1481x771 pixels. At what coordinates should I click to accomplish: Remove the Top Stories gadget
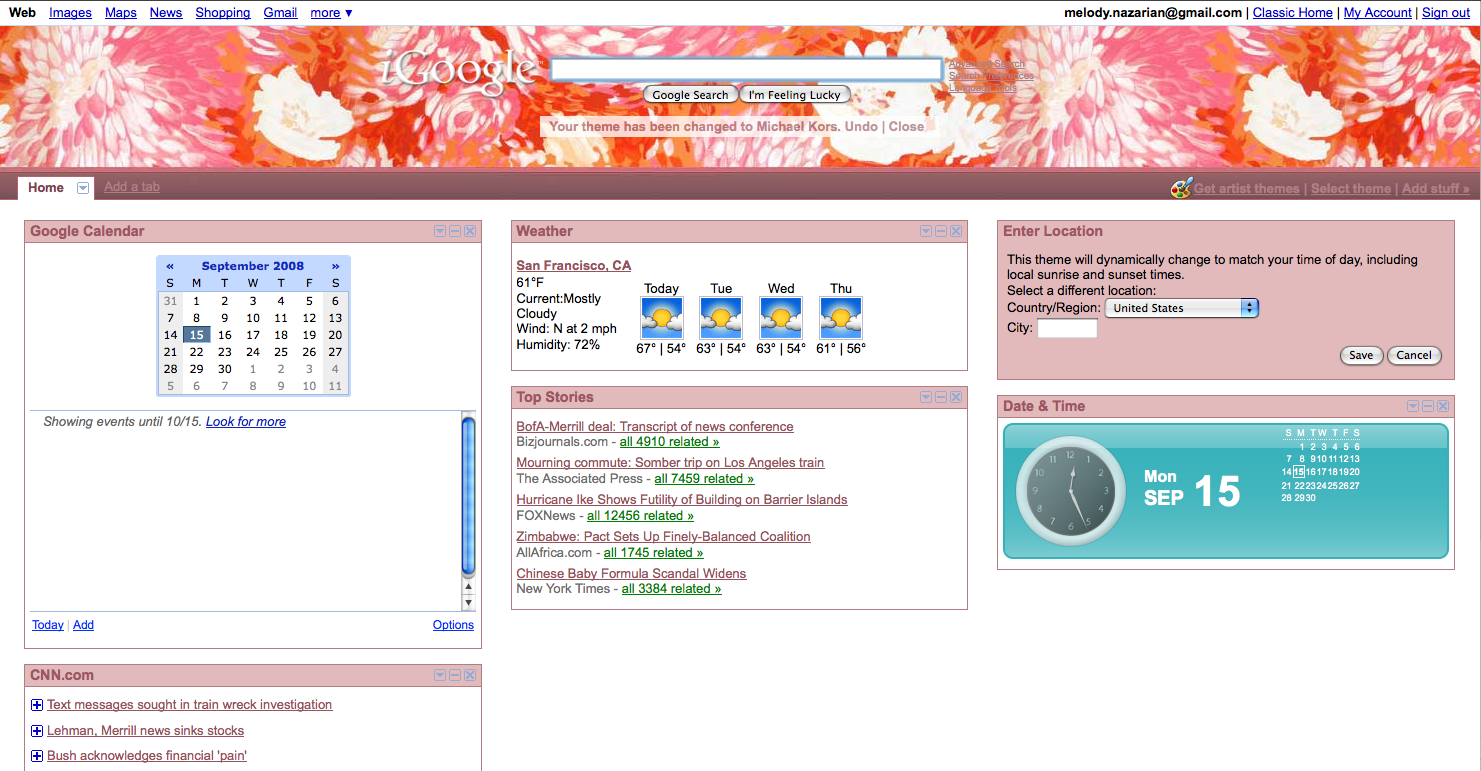[x=956, y=398]
